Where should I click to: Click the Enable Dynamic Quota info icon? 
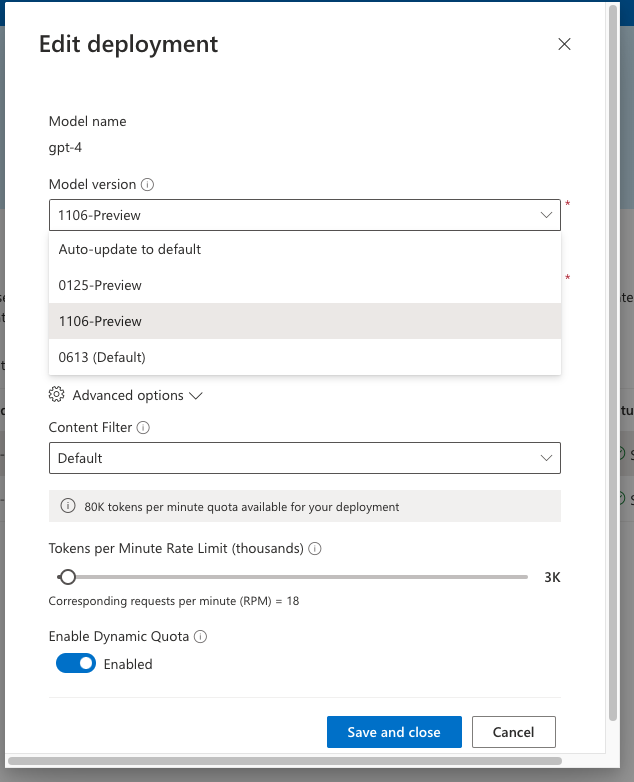[x=200, y=636]
